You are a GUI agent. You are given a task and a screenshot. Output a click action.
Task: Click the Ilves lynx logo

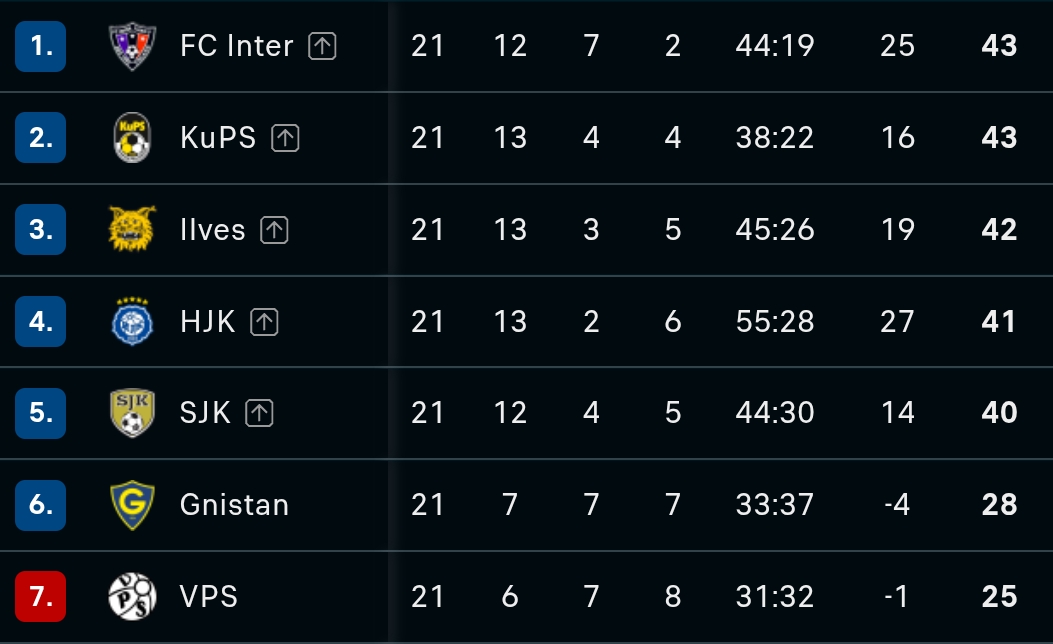coord(132,229)
